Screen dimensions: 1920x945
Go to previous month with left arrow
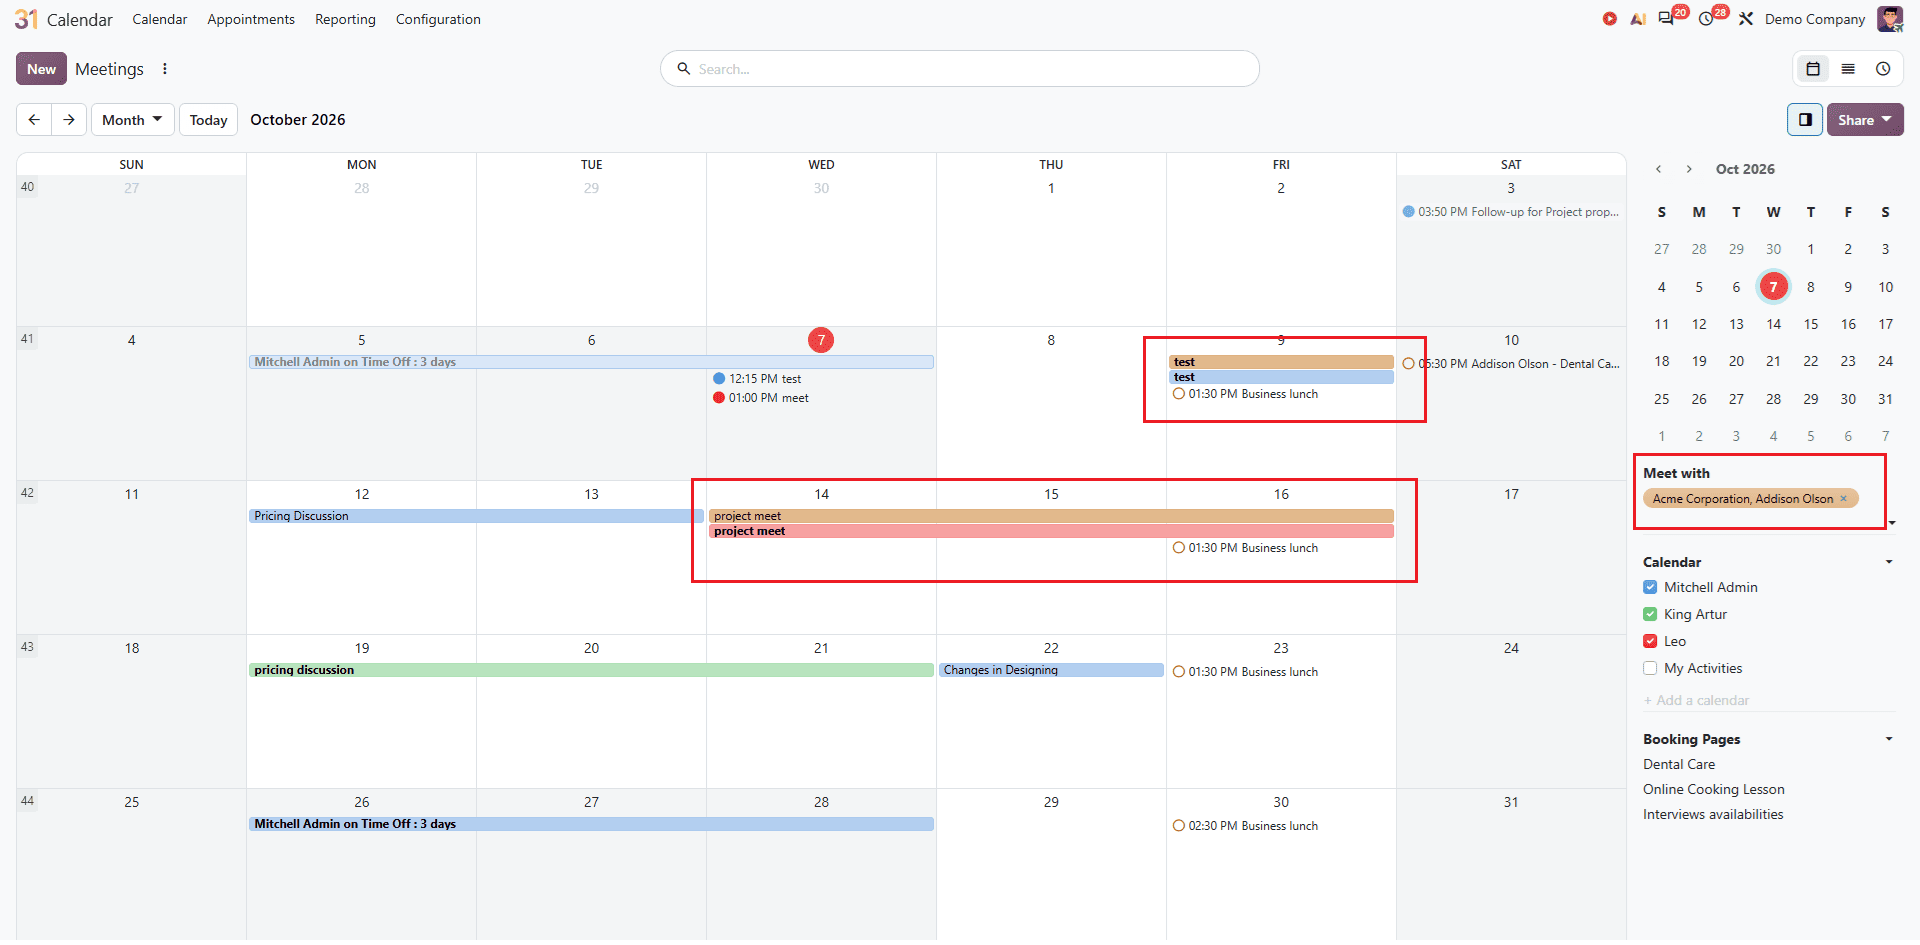(x=34, y=120)
